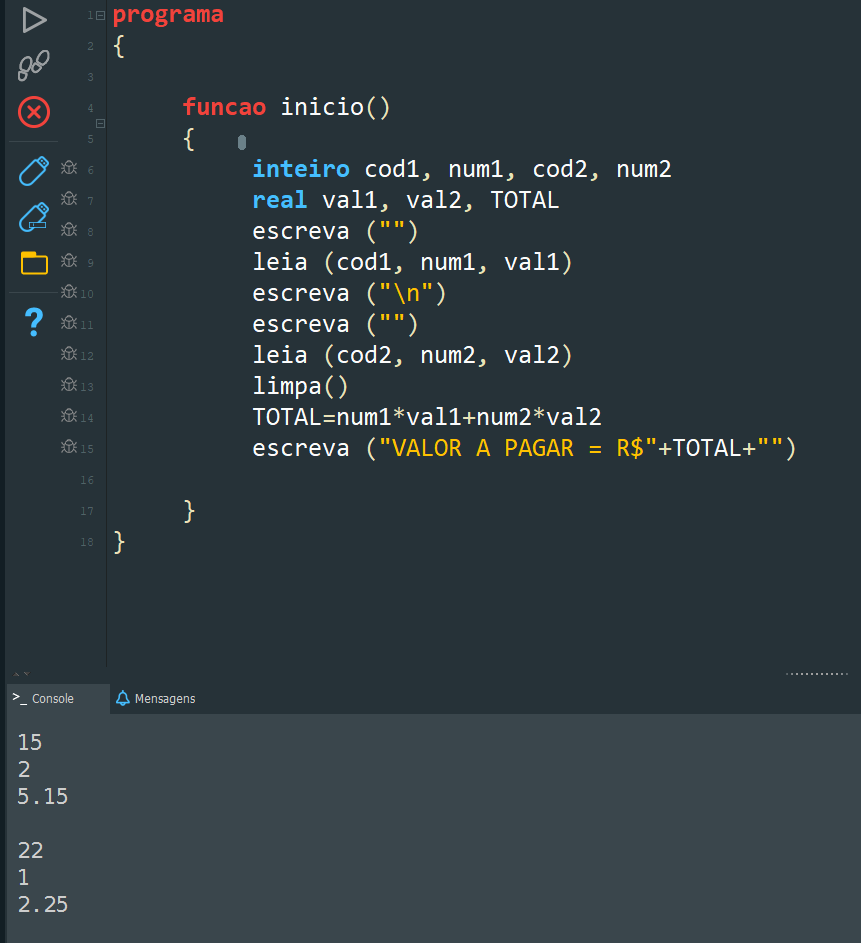Click console output value '22'
861x943 pixels.
pos(31,851)
